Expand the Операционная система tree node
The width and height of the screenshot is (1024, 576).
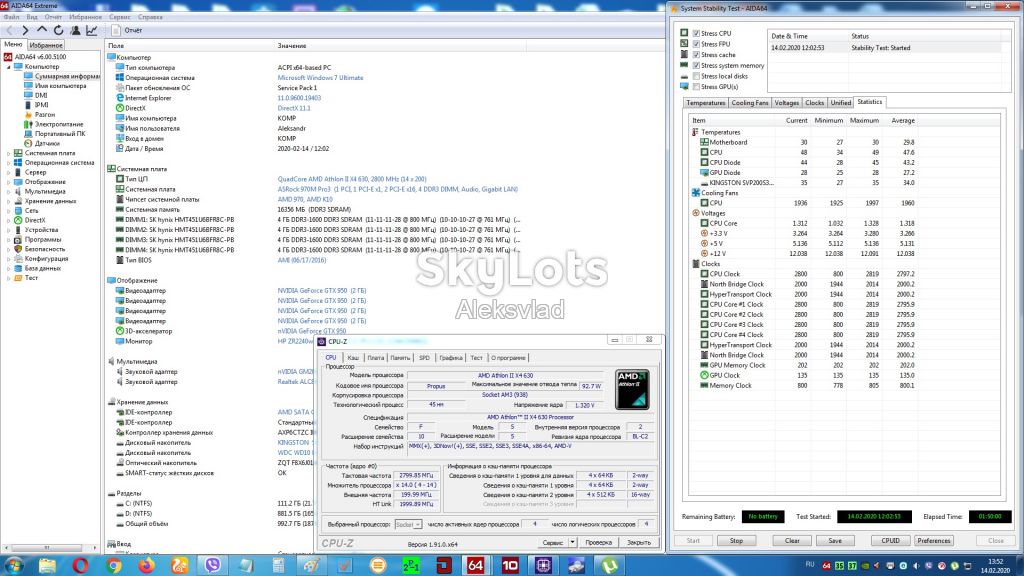(8, 163)
